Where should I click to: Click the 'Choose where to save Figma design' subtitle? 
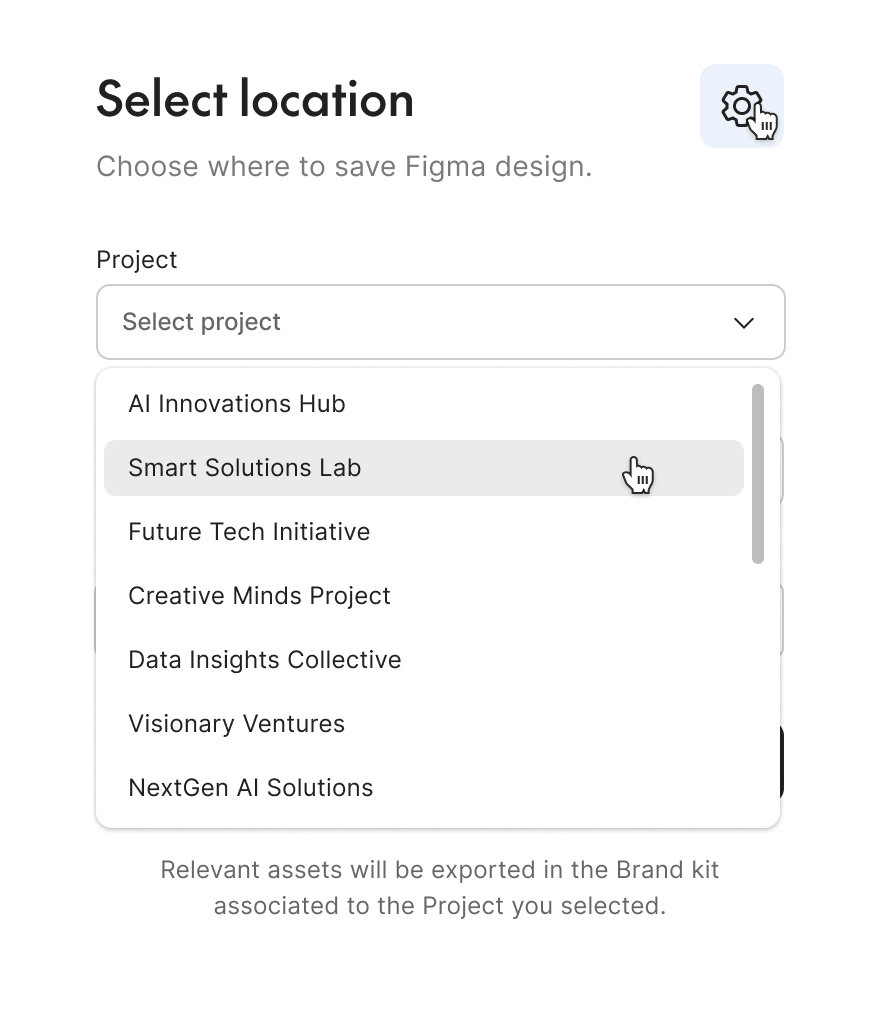(x=344, y=167)
